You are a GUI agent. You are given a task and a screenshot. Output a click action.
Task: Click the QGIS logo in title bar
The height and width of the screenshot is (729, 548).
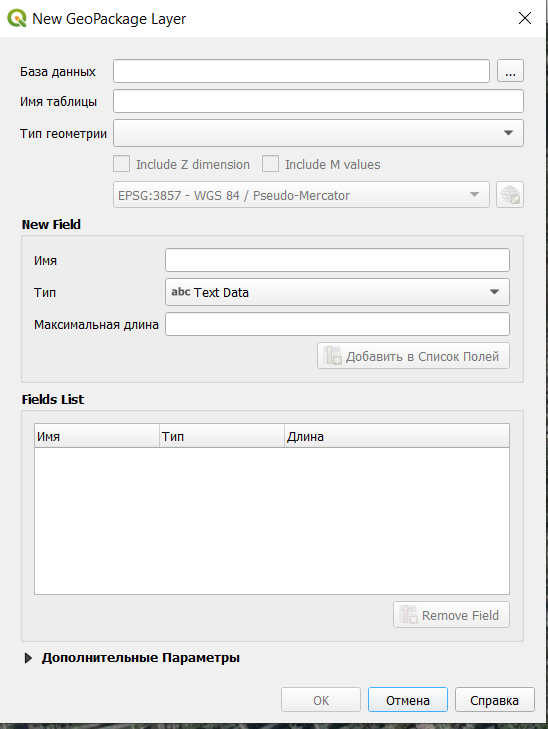point(17,19)
